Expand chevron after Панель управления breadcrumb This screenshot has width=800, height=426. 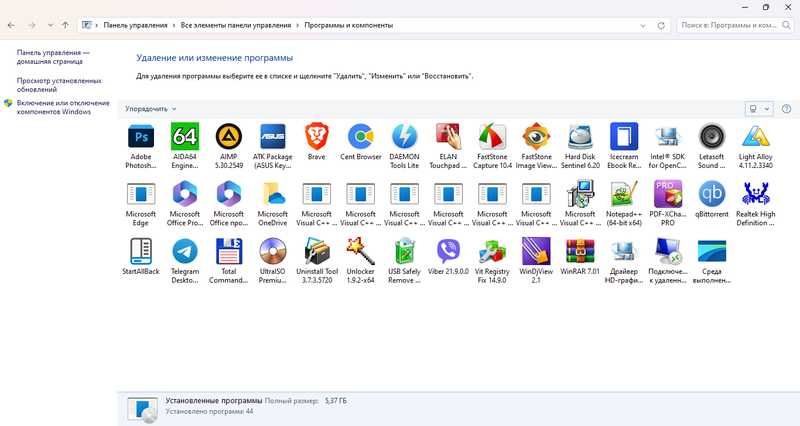click(174, 25)
